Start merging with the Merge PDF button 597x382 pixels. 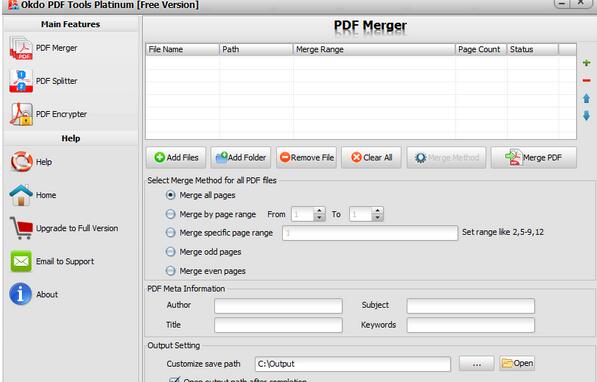[533, 158]
